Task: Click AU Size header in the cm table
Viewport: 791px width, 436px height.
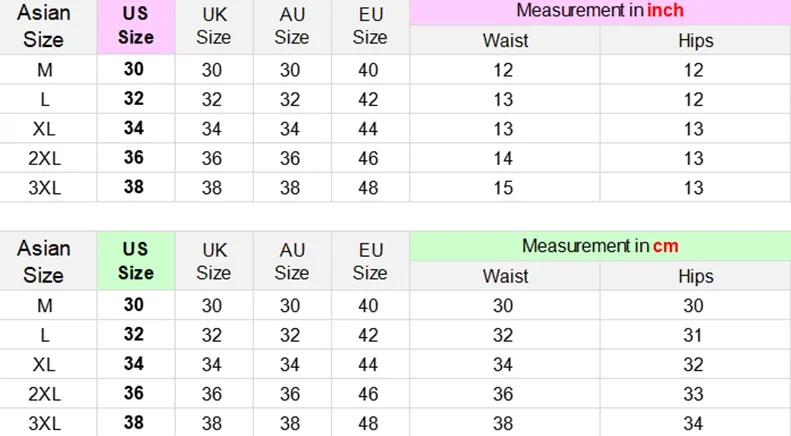Action: [x=292, y=261]
